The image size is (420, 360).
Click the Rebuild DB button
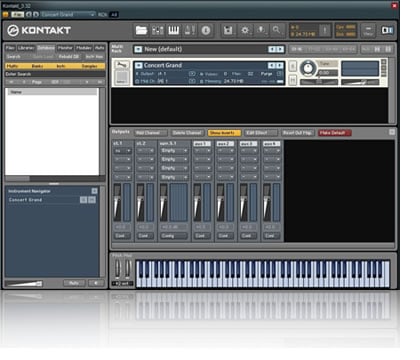click(69, 57)
